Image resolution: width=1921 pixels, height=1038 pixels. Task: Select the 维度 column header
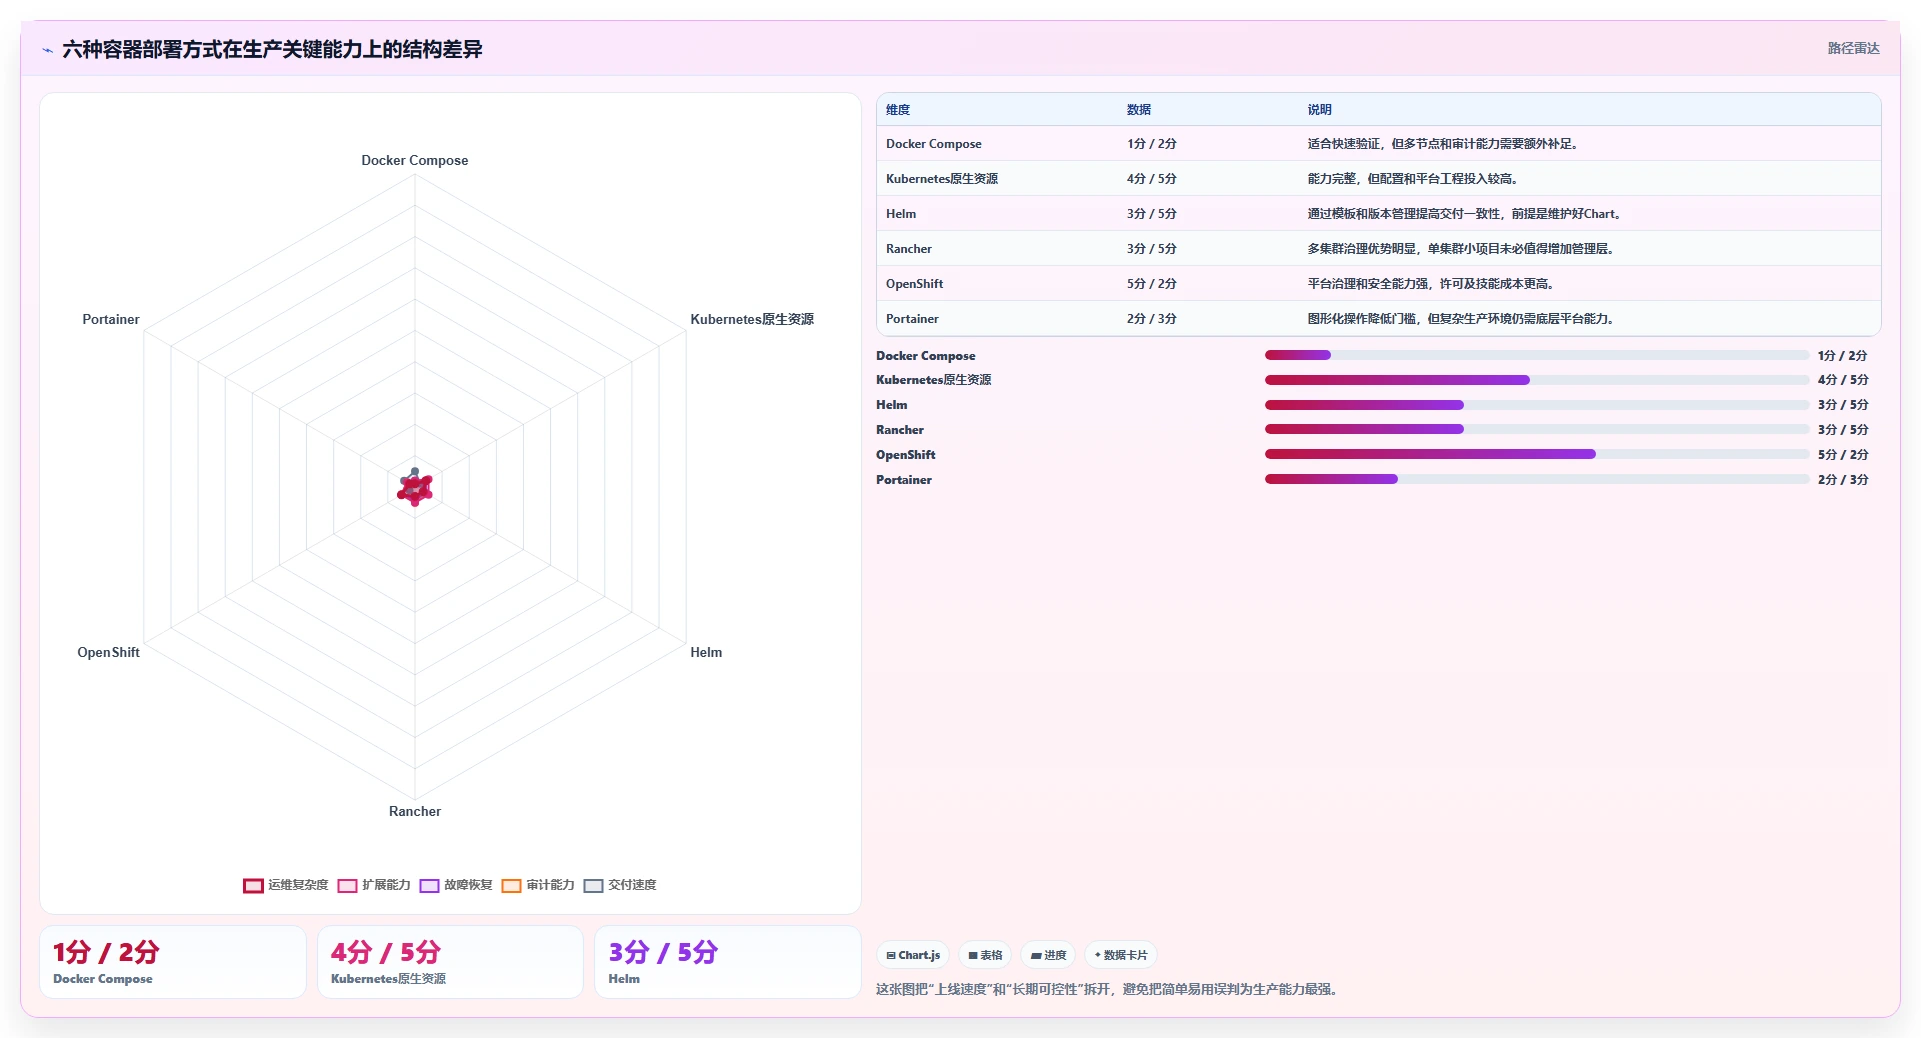[898, 110]
